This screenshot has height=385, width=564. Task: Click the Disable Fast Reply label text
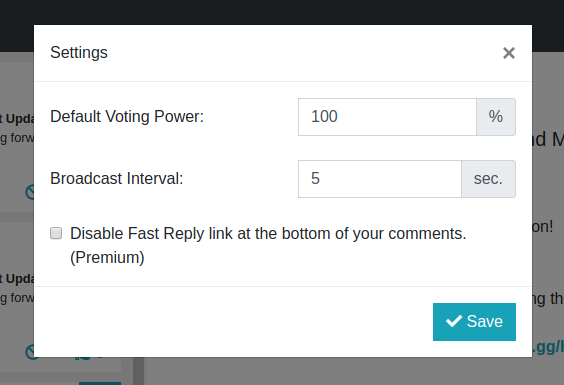pos(268,234)
